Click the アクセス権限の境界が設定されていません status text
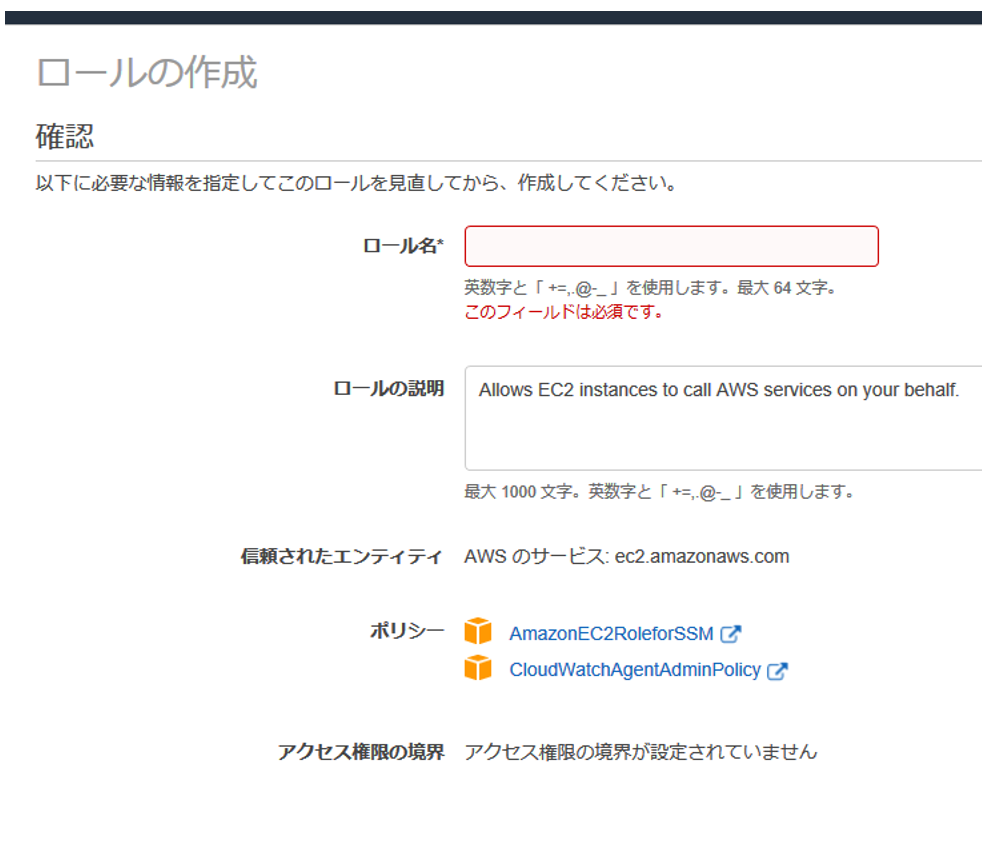This screenshot has width=982, height=842. point(641,752)
